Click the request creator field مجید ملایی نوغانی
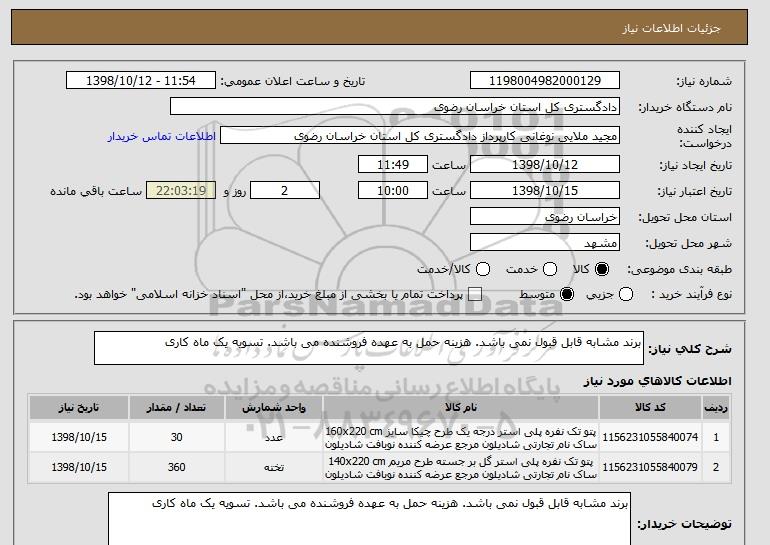770x545 pixels. click(420, 136)
